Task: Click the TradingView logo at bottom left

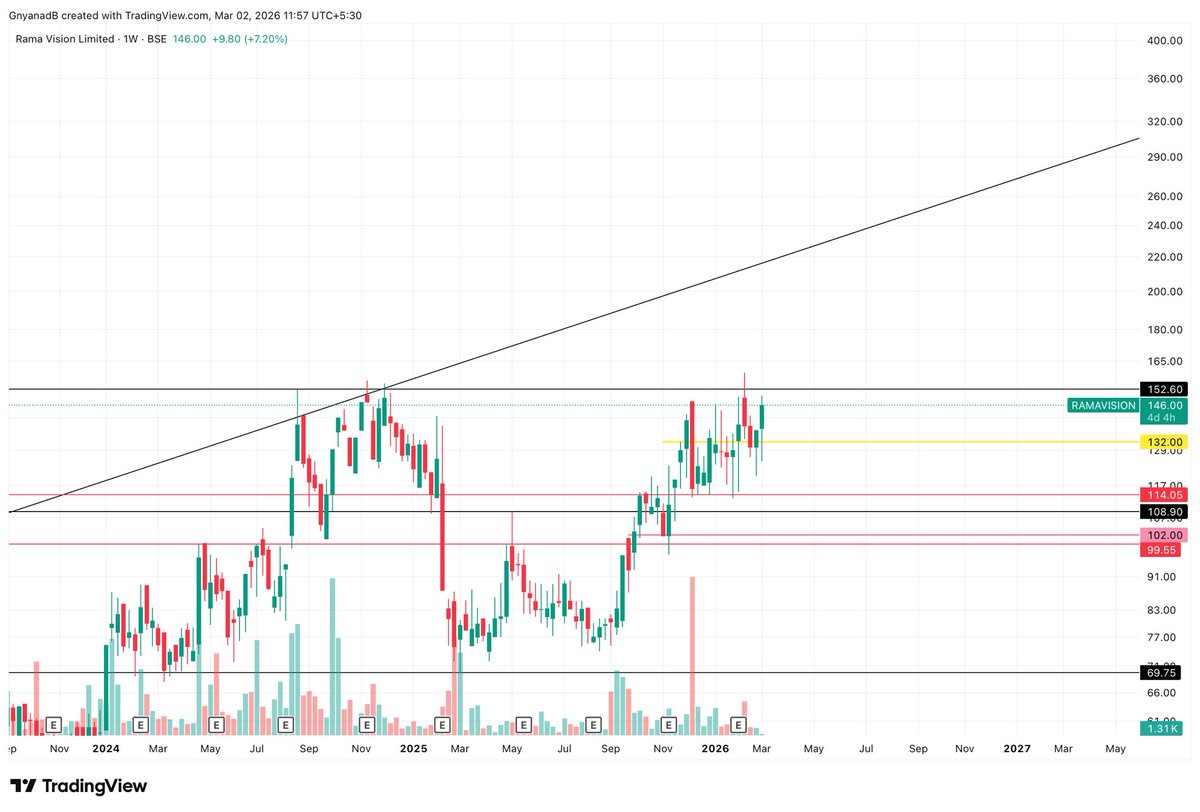Action: tap(78, 786)
